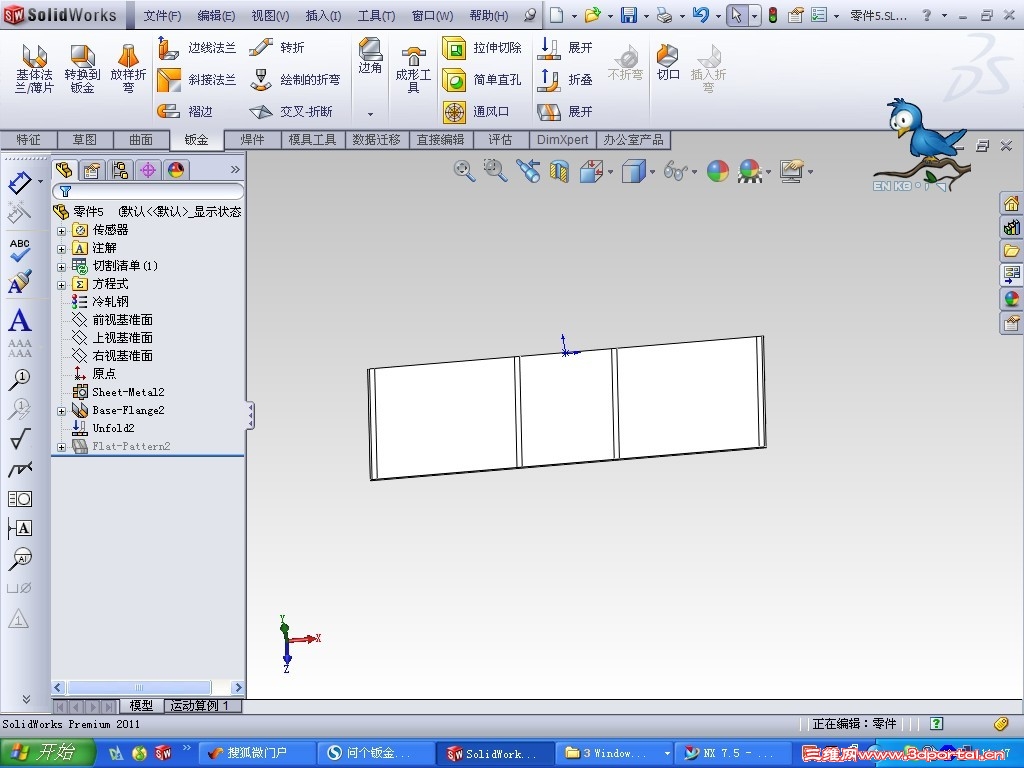Expand the Base-Flange2 feature node
The width and height of the screenshot is (1024, 768).
(x=61, y=411)
